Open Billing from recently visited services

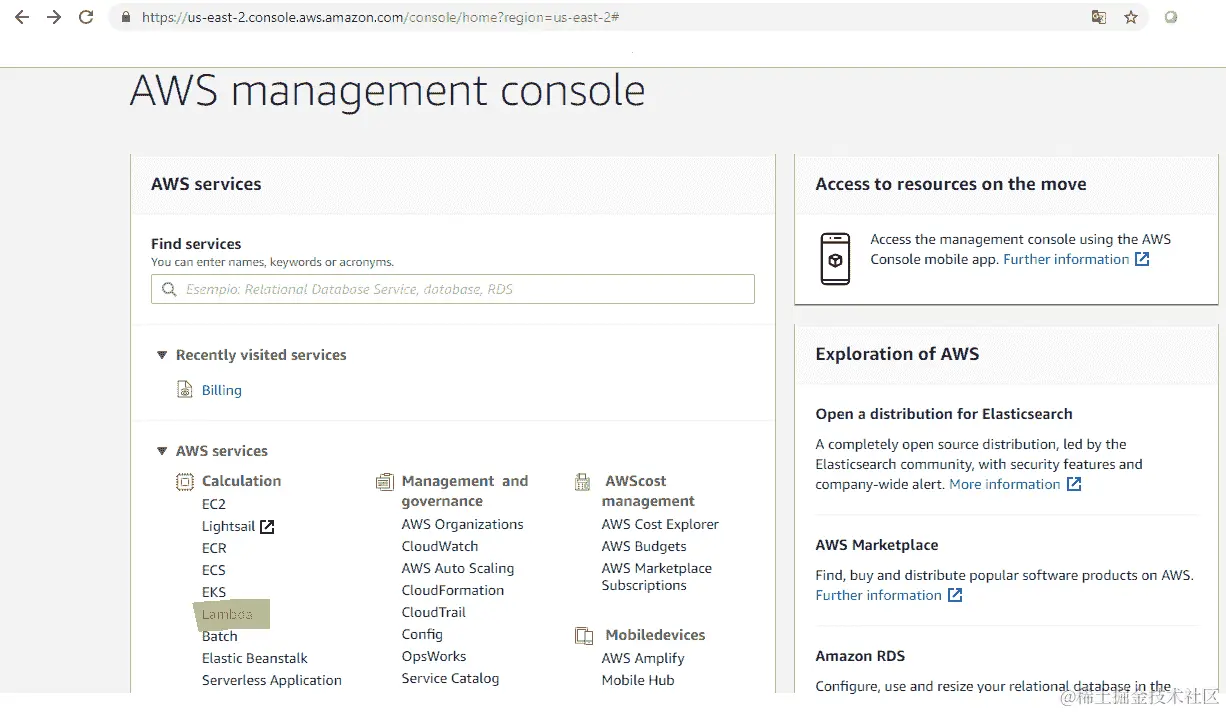[222, 390]
